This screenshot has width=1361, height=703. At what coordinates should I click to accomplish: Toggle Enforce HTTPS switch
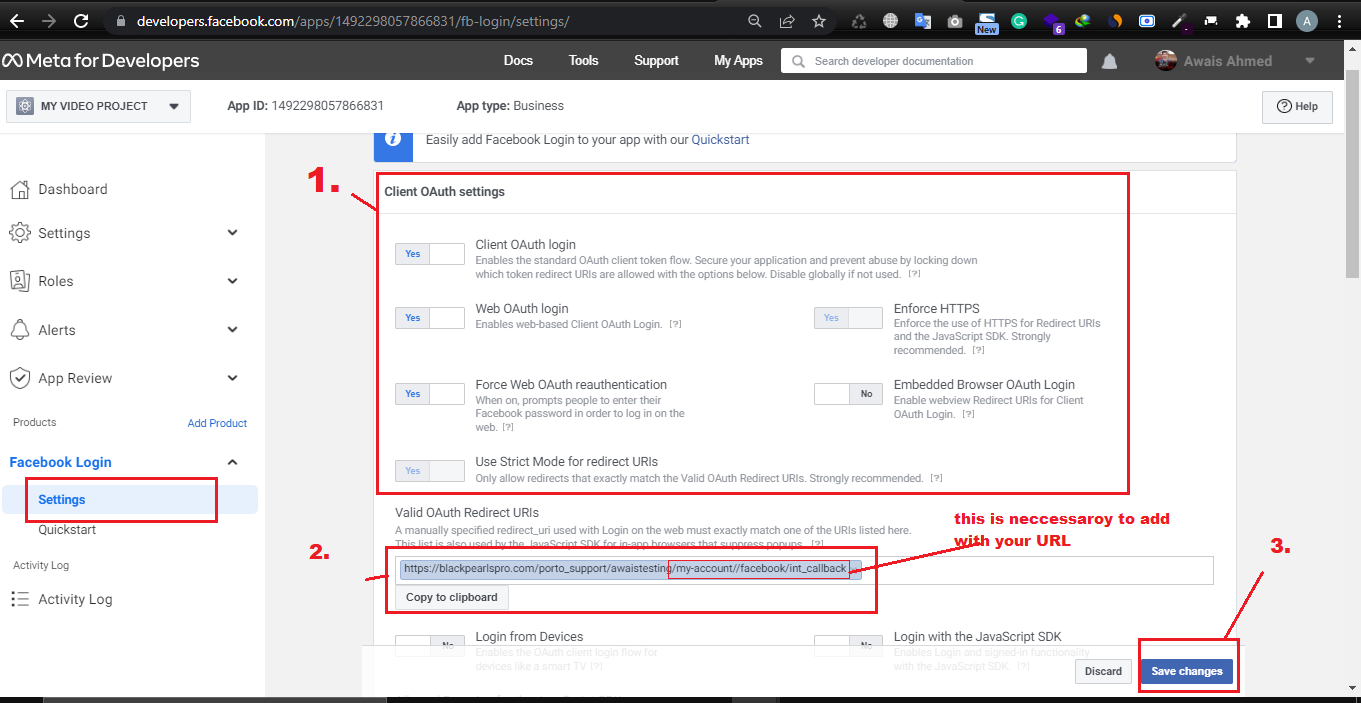848,318
